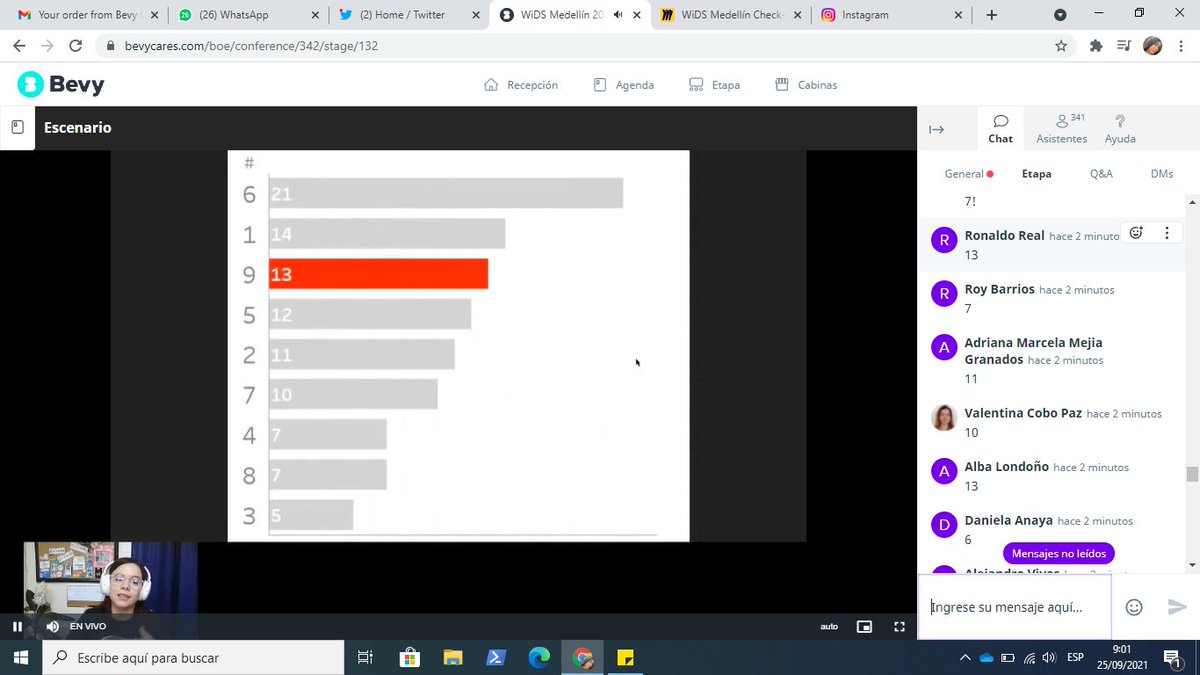Open the Ayuda tab
The image size is (1200, 675).
point(1120,129)
